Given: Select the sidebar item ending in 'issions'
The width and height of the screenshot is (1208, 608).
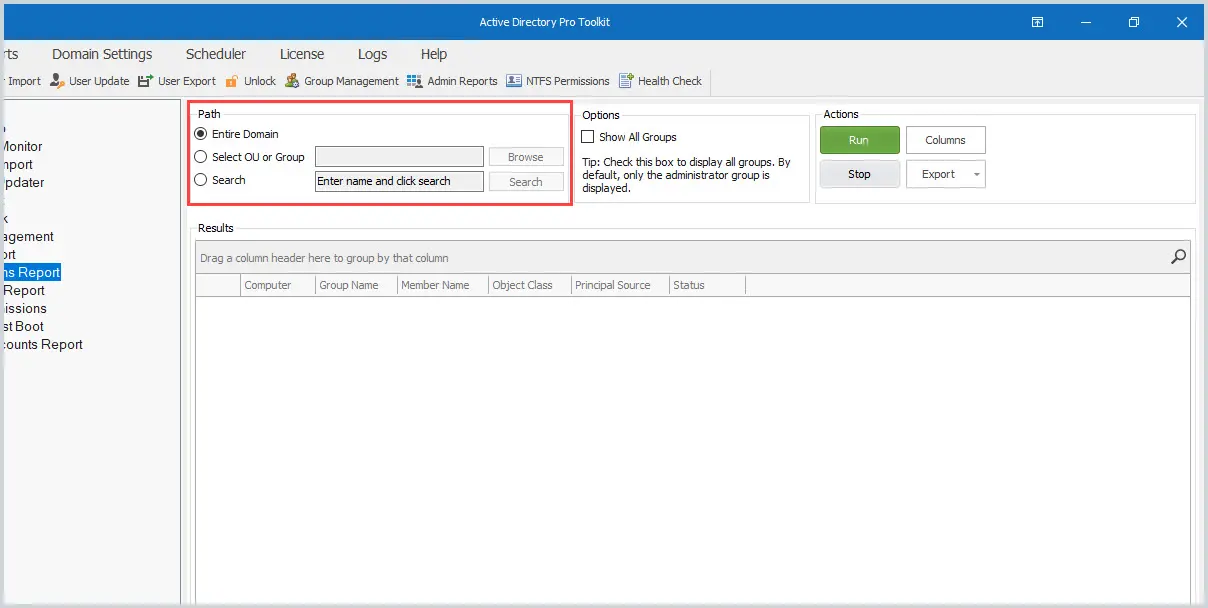Looking at the screenshot, I should (x=23, y=308).
